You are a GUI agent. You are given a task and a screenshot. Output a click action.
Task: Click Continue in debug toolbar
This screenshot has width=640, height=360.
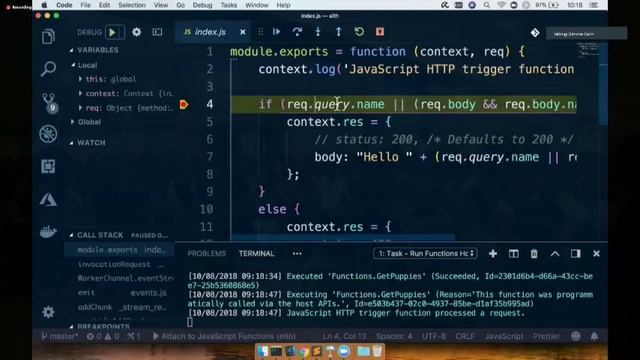tap(276, 32)
